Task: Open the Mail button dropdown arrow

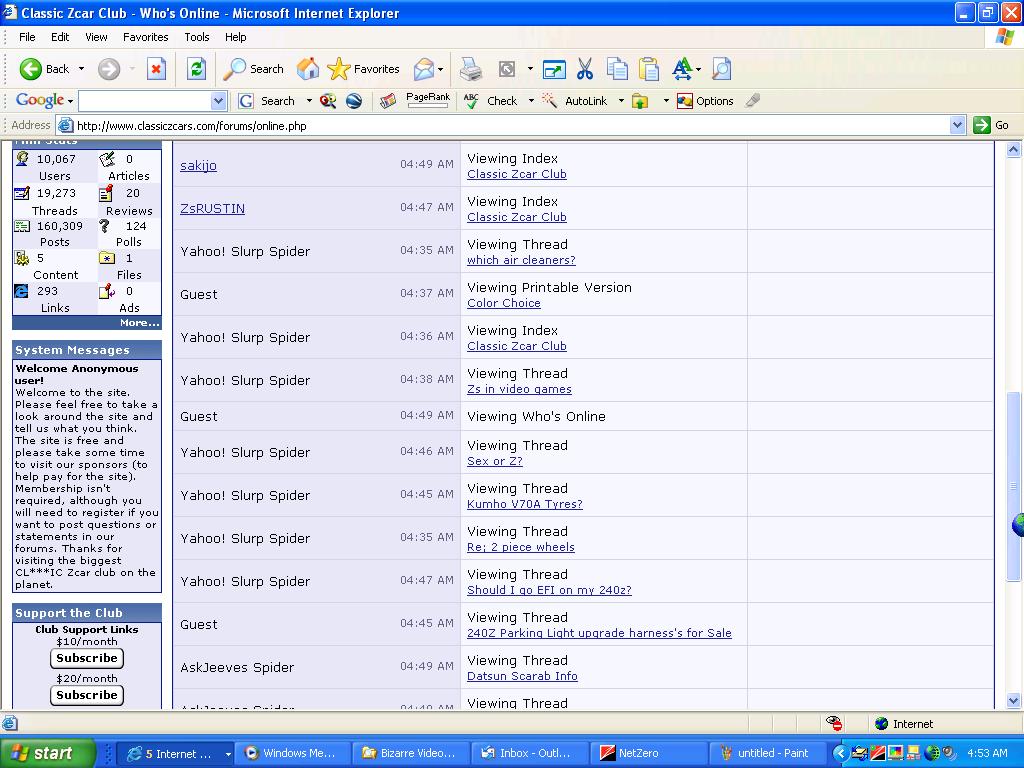Action: pyautogui.click(x=441, y=69)
